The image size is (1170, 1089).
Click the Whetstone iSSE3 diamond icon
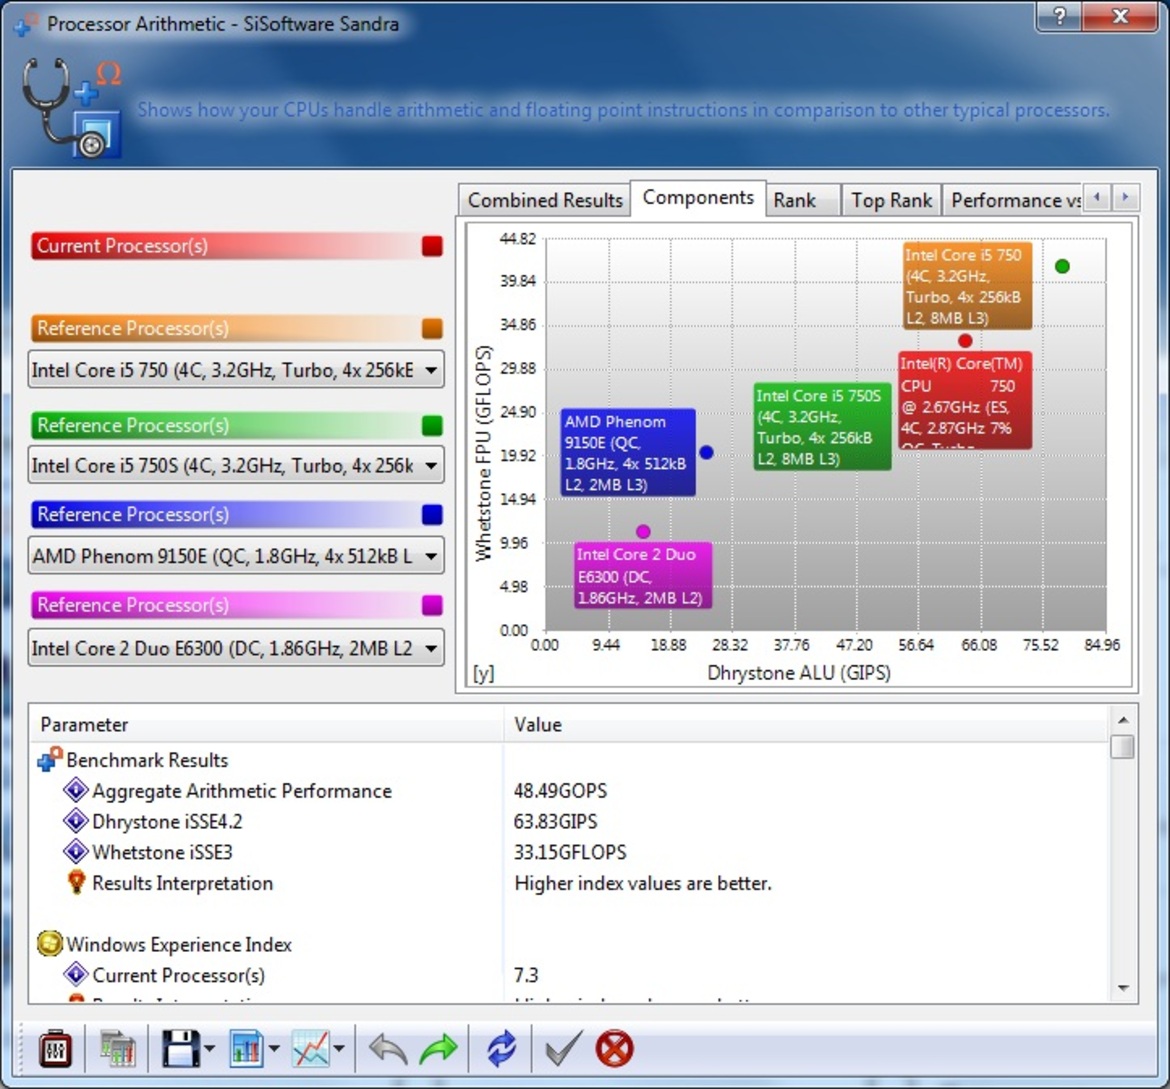pyautogui.click(x=75, y=851)
